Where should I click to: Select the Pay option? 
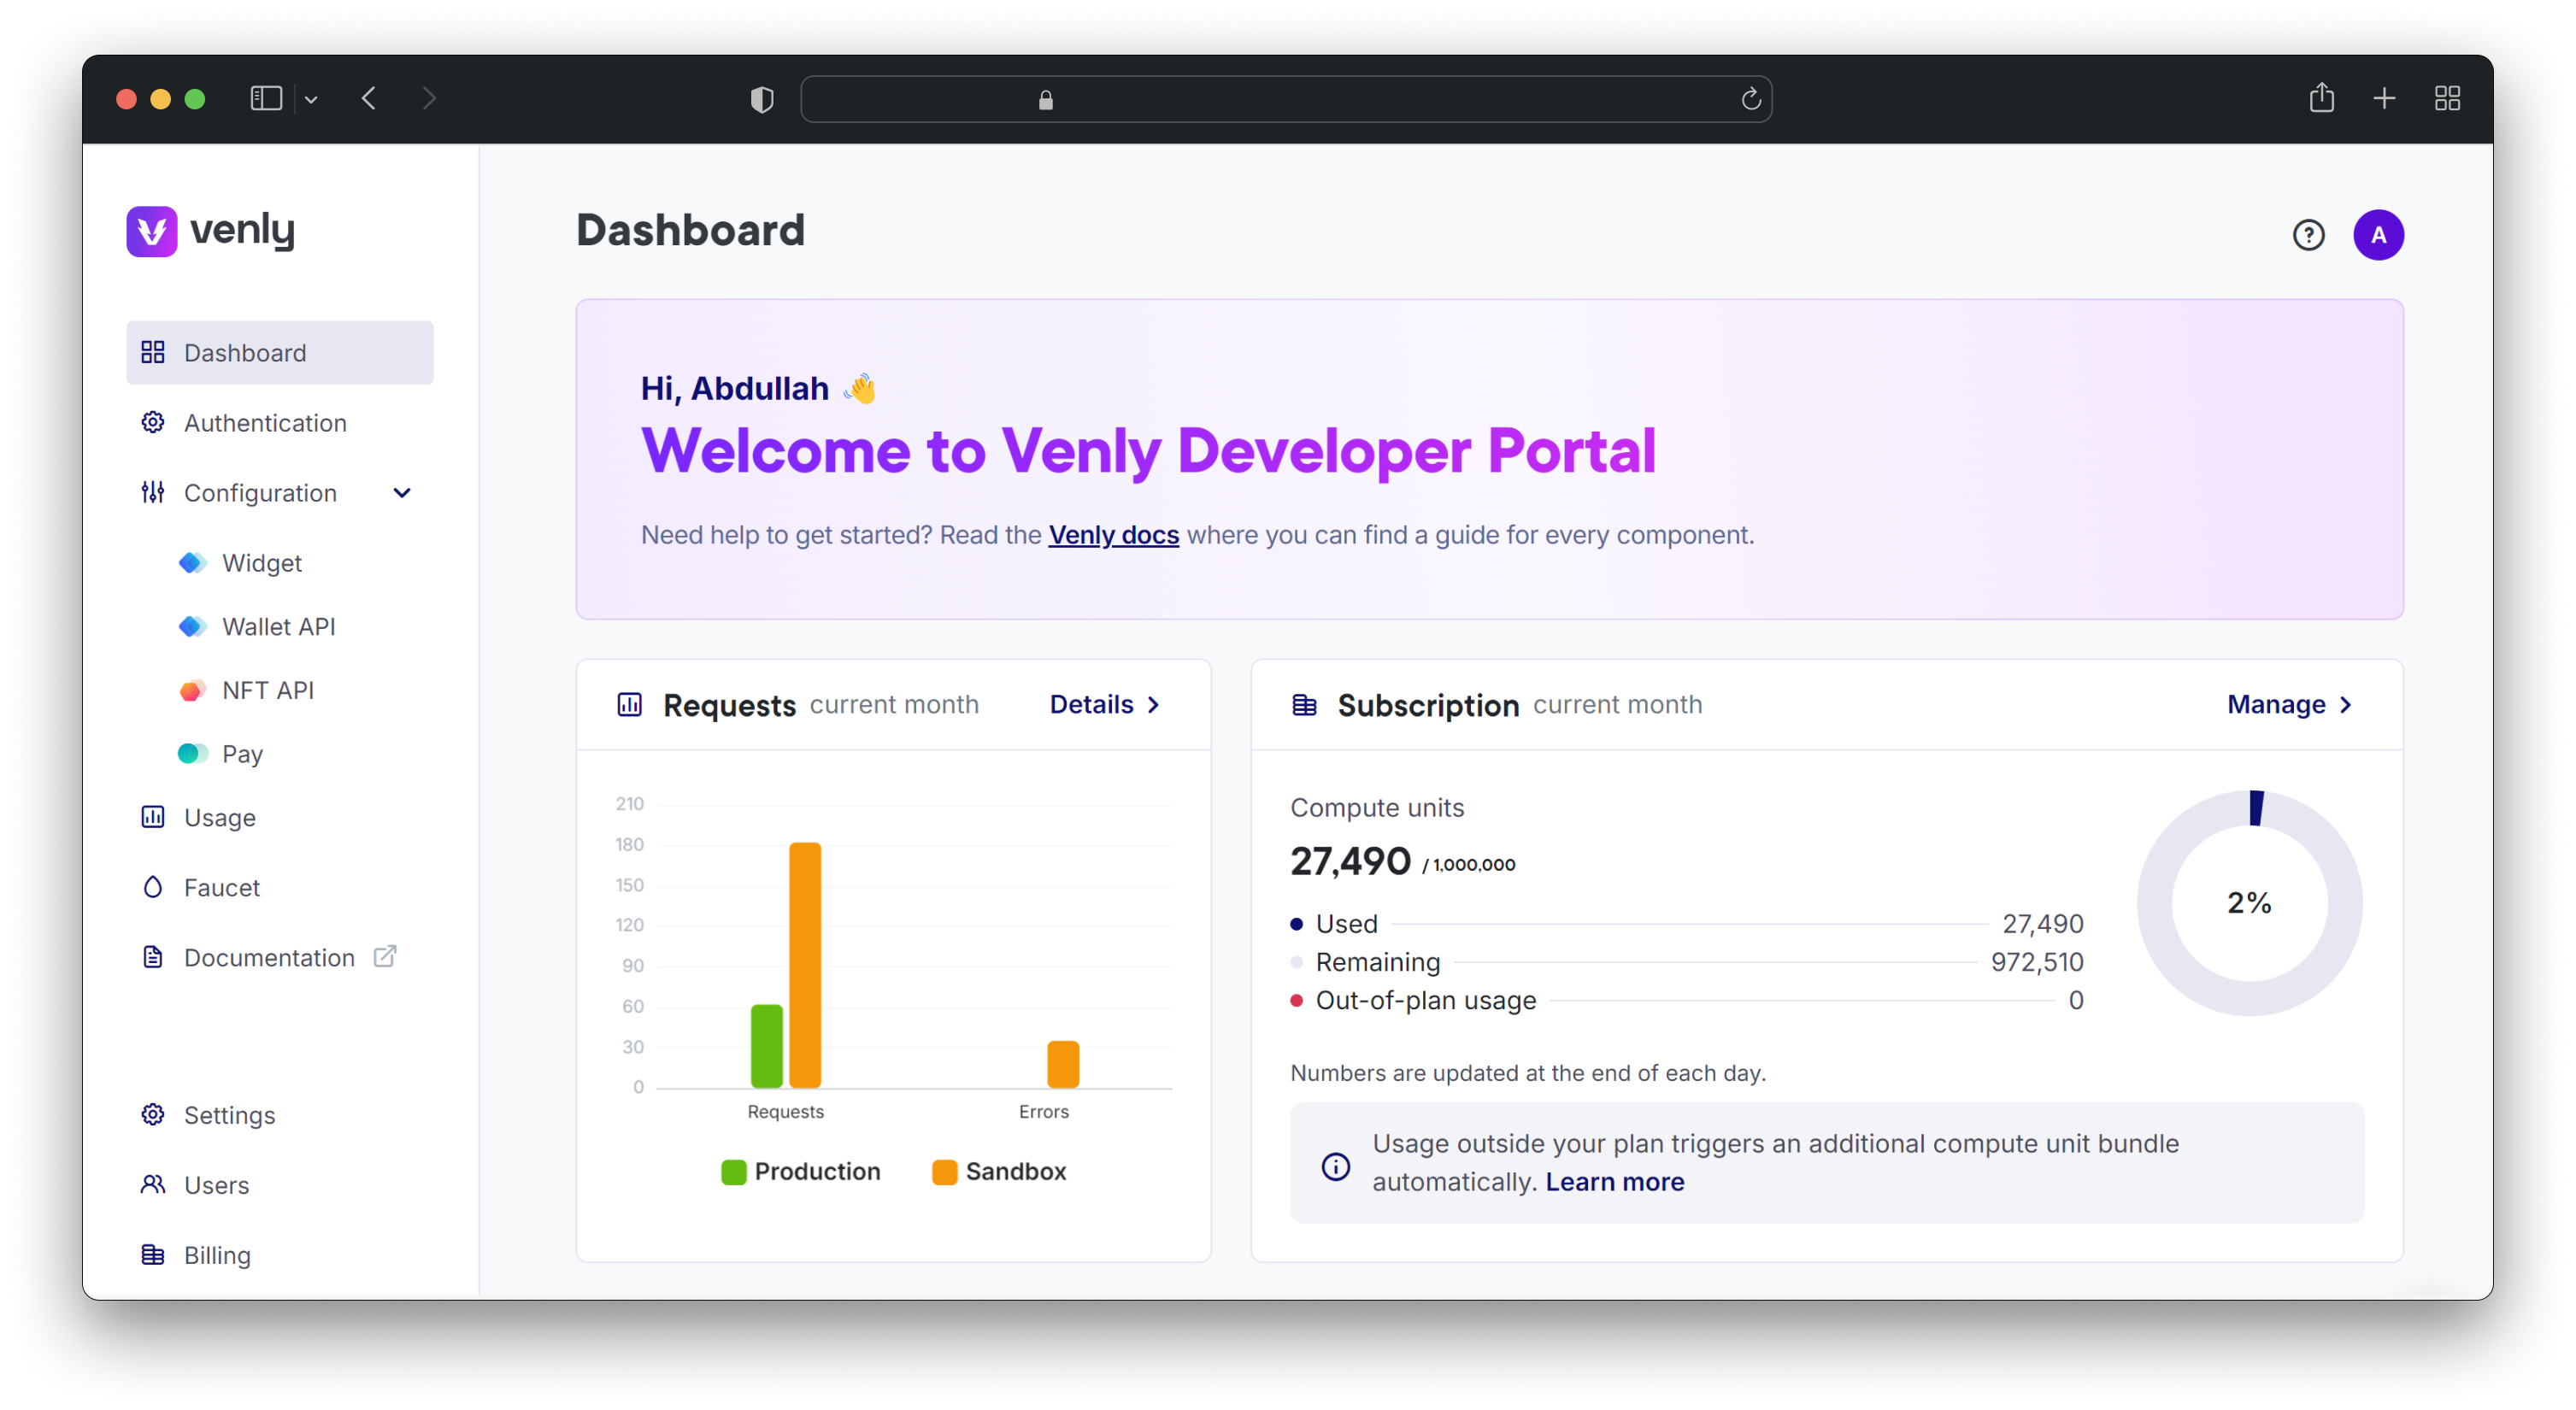click(x=244, y=754)
